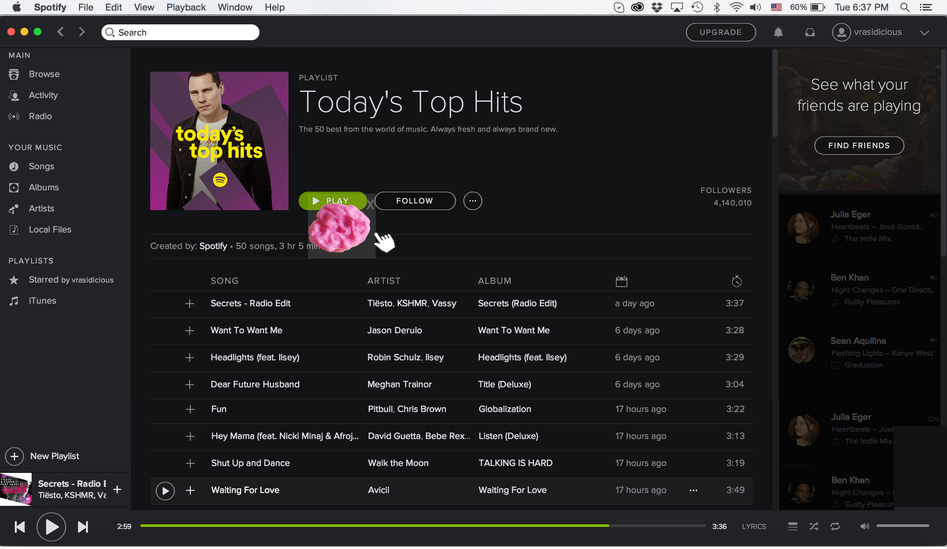Add Dear Future Husband with plus
This screenshot has width=947, height=549.
[190, 385]
